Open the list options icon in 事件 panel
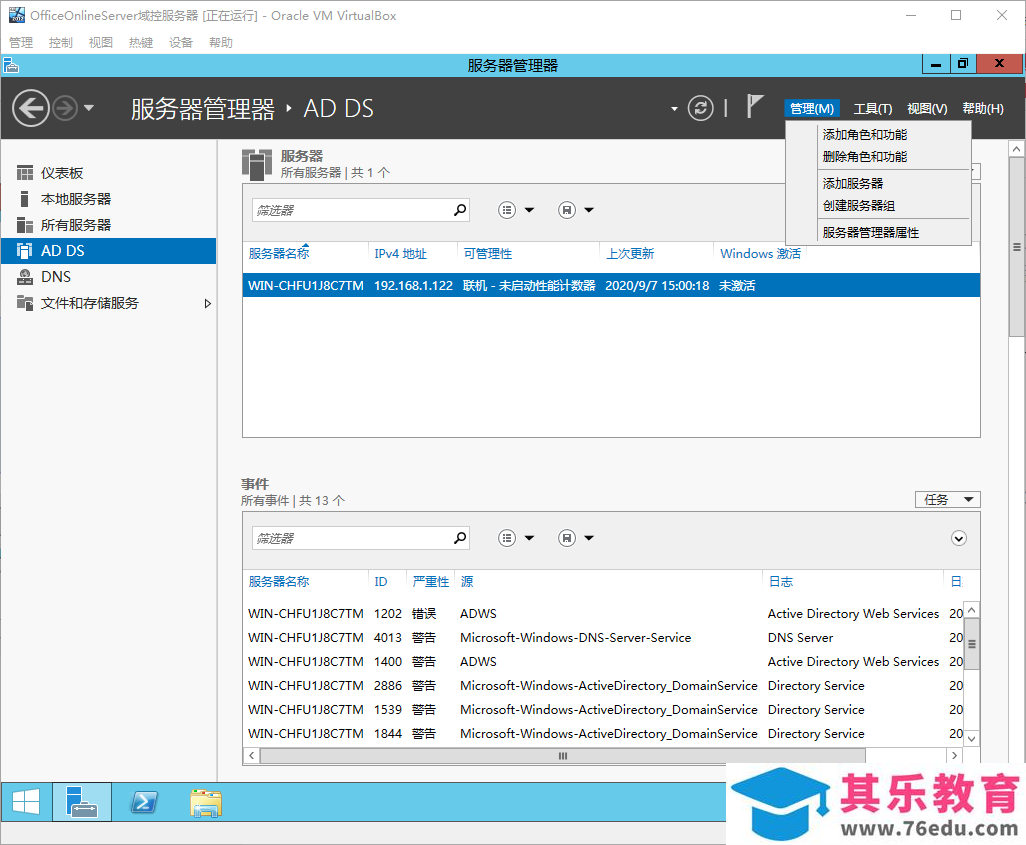This screenshot has height=845, width=1026. [507, 538]
